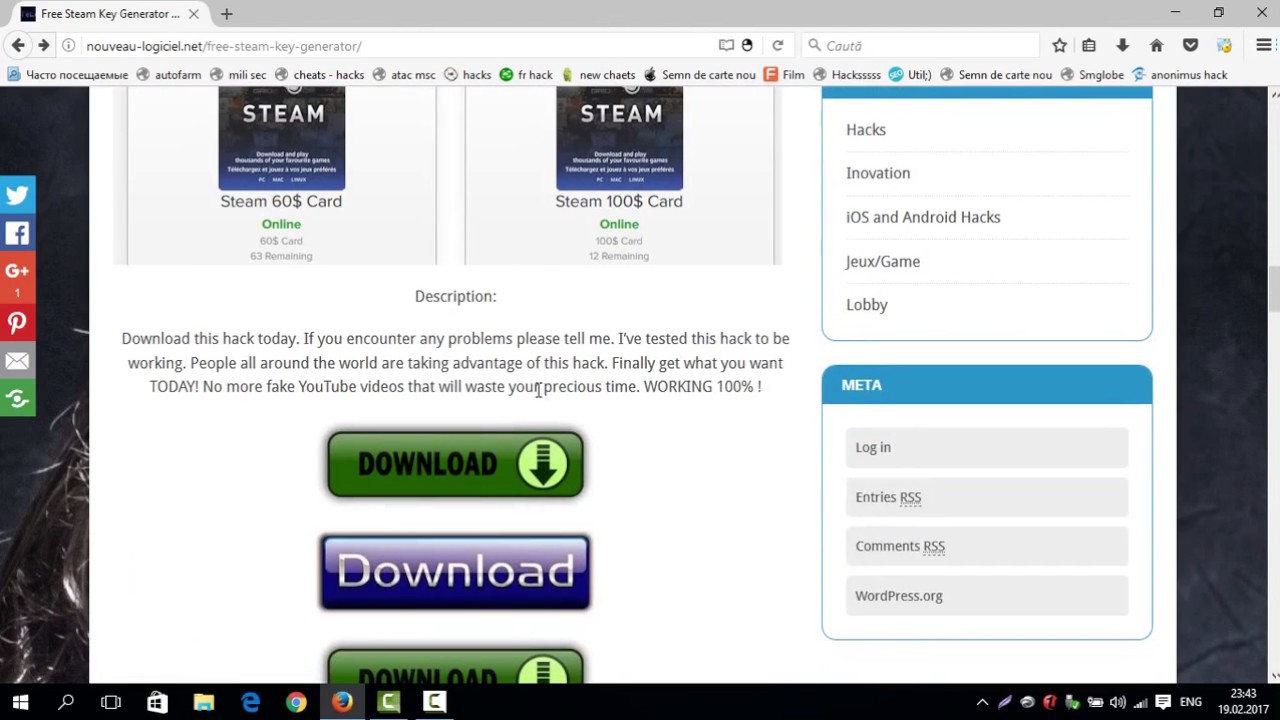Open Windows taskbar search magnifier
The image size is (1280, 720).
pos(66,702)
